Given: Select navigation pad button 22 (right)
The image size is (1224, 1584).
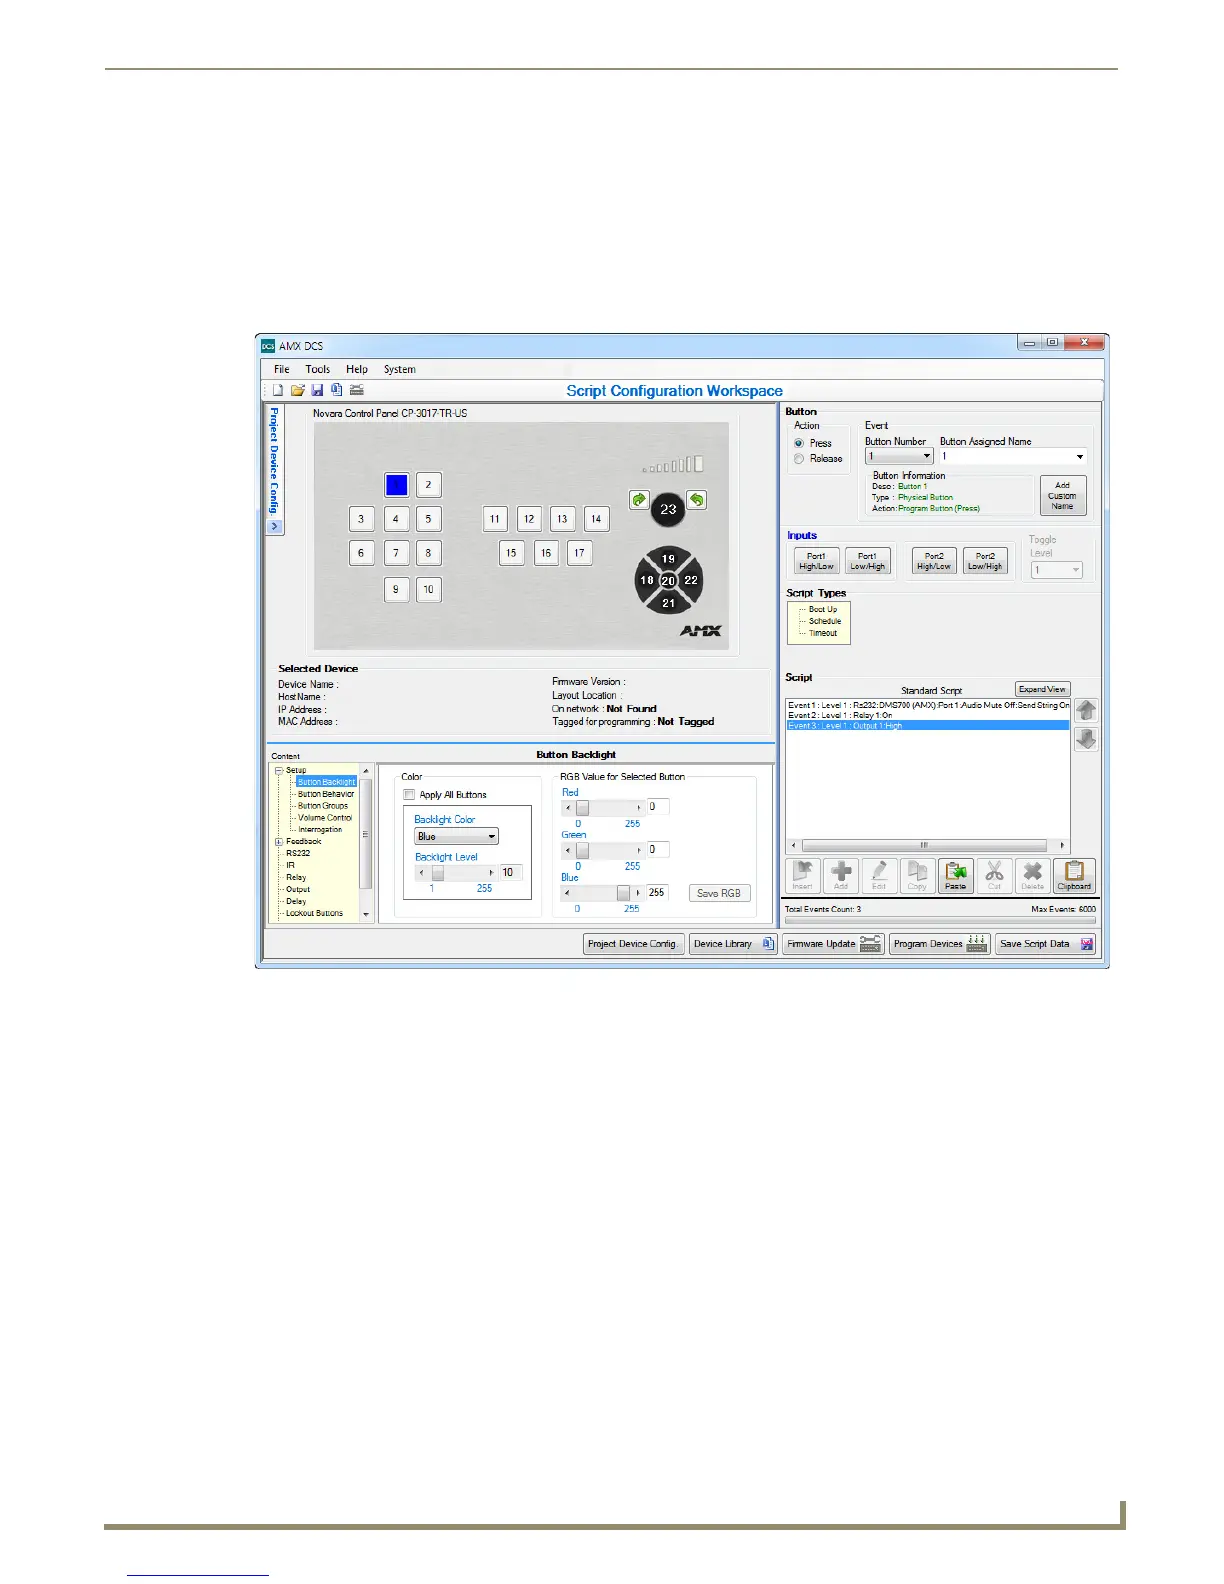Looking at the screenshot, I should click(x=691, y=580).
